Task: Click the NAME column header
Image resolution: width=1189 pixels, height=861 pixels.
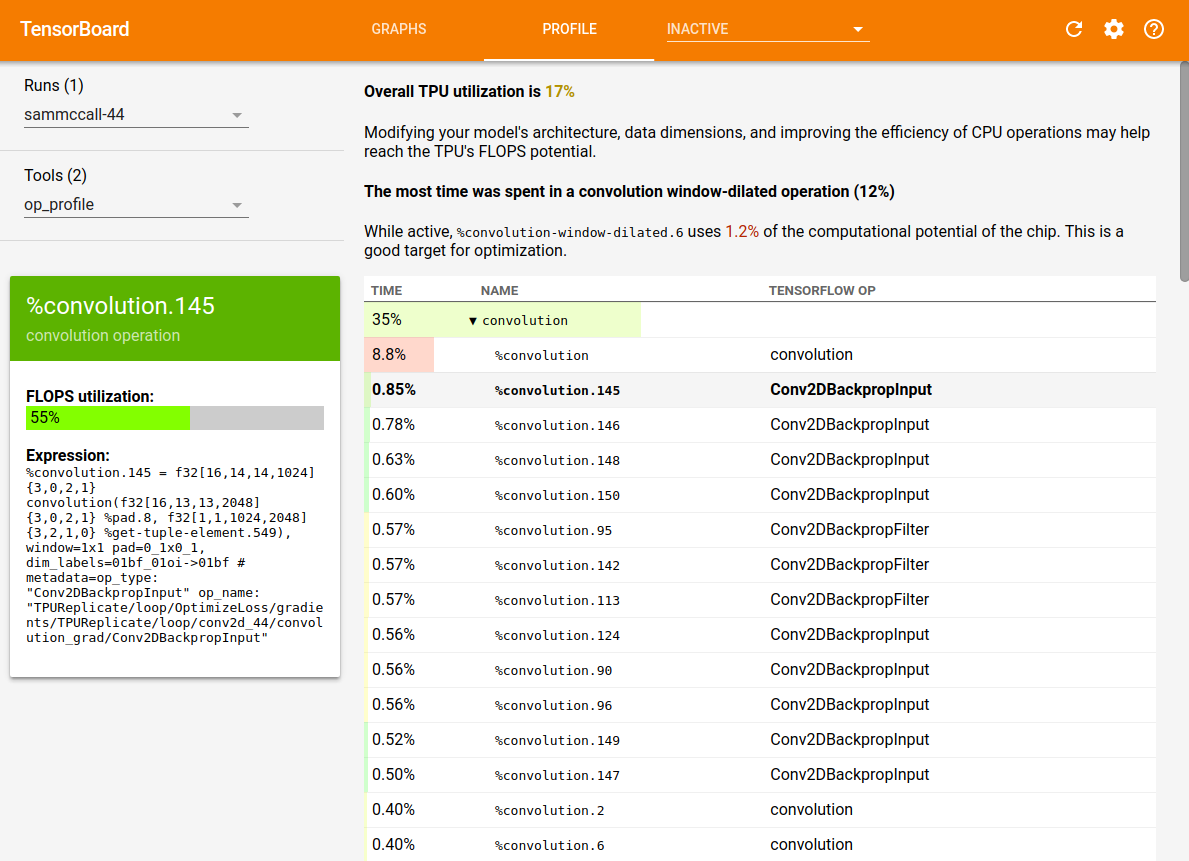Action: coord(500,291)
